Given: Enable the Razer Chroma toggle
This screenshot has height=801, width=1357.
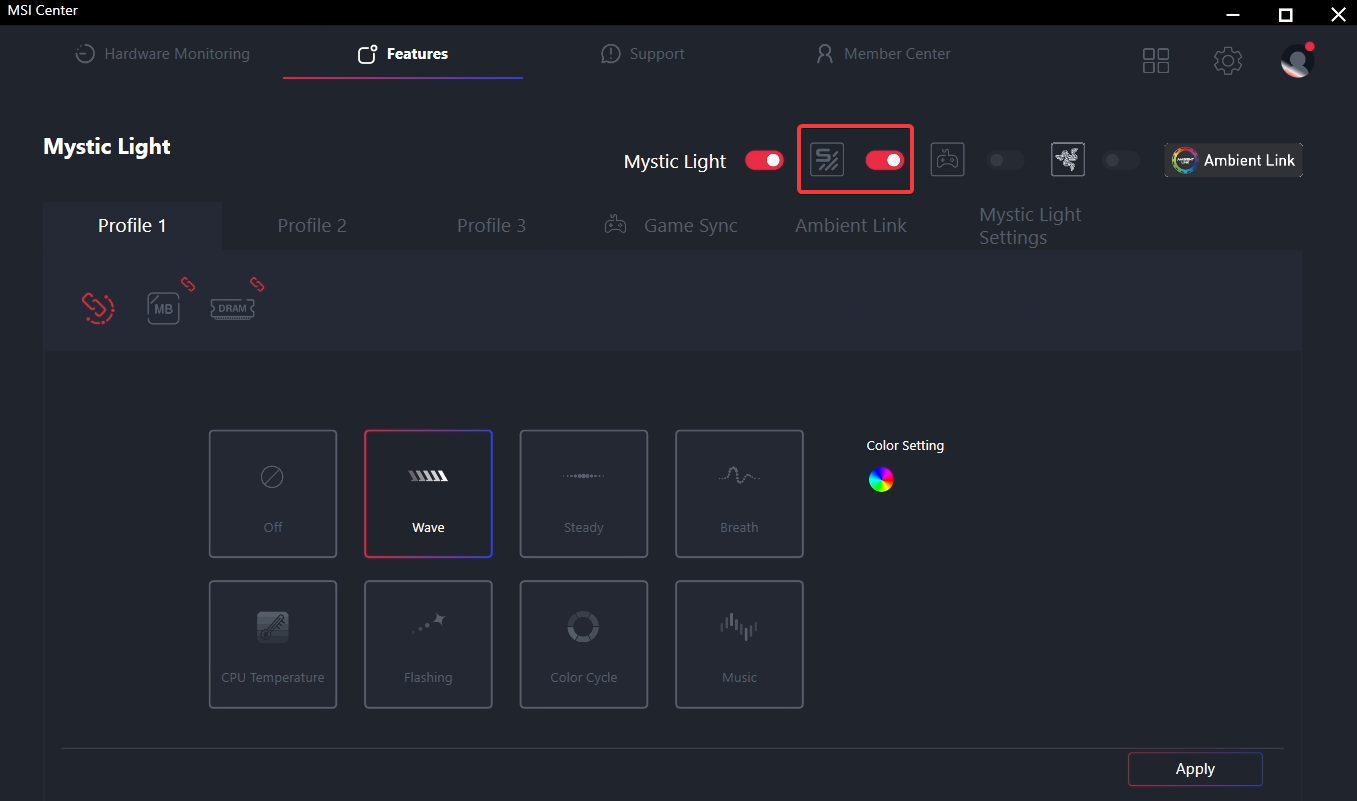Looking at the screenshot, I should [1120, 161].
